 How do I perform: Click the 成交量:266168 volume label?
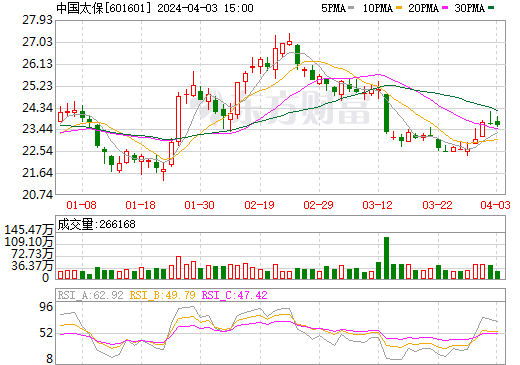coord(97,224)
